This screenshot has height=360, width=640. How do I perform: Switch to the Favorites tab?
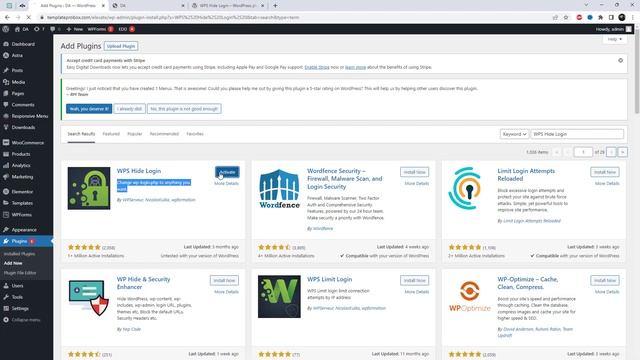(x=195, y=134)
